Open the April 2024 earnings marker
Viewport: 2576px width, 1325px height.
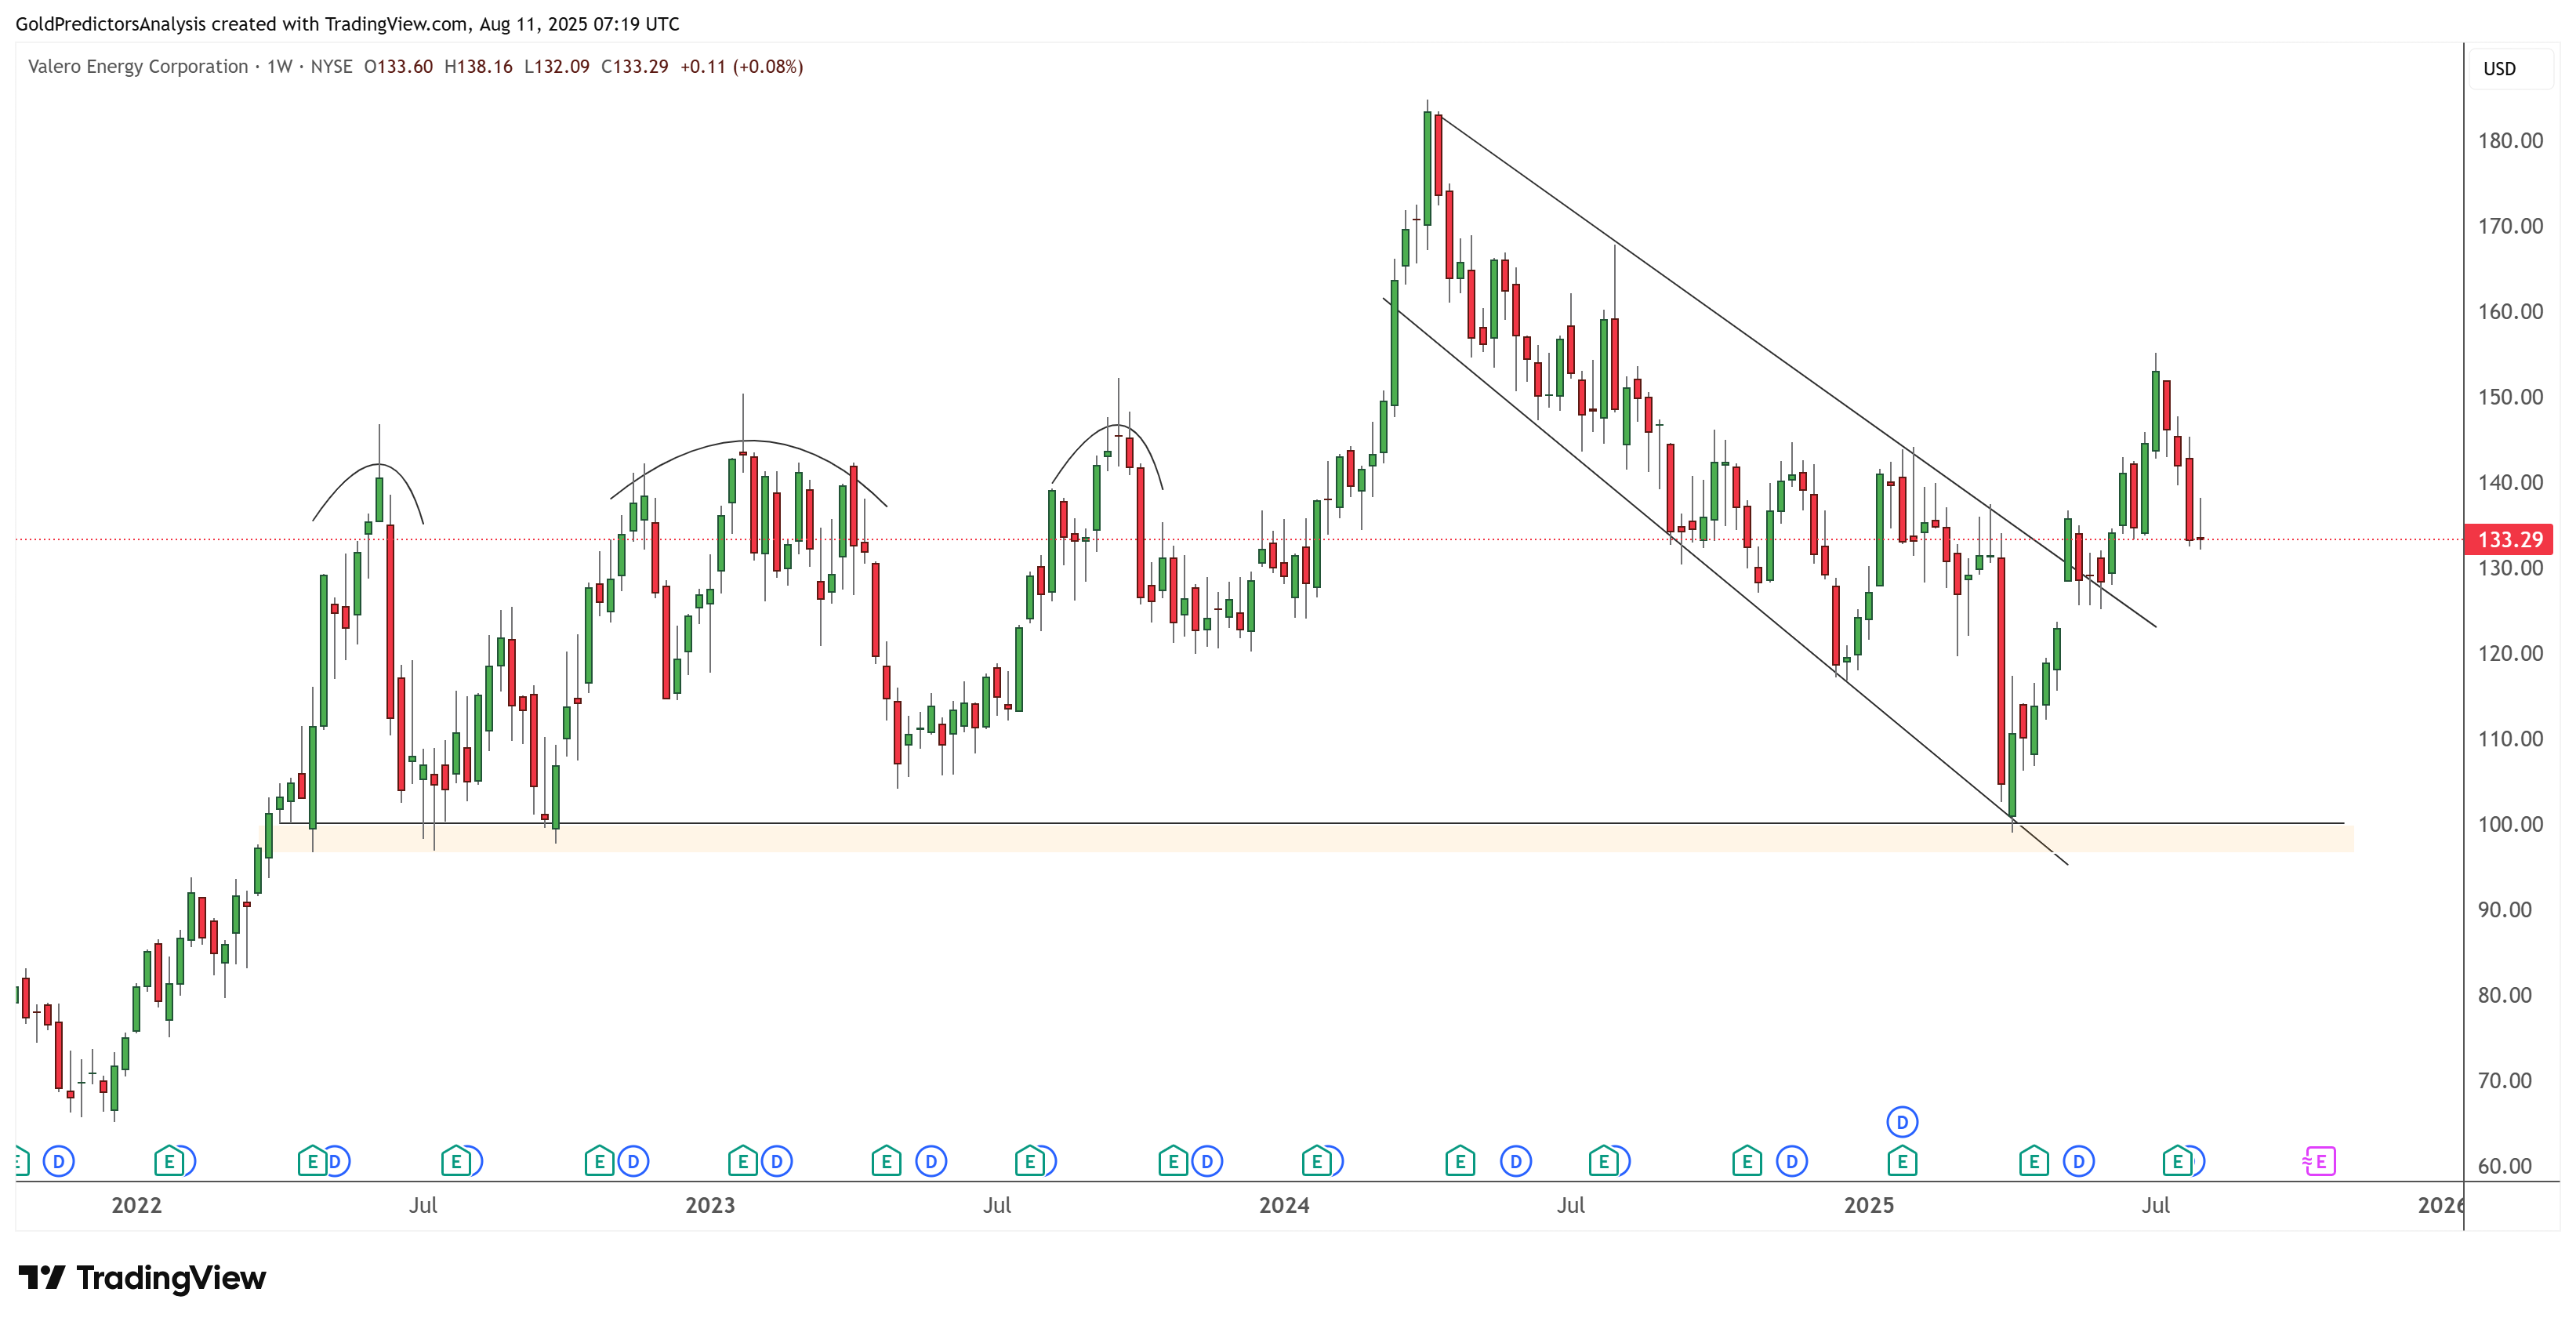click(1460, 1161)
